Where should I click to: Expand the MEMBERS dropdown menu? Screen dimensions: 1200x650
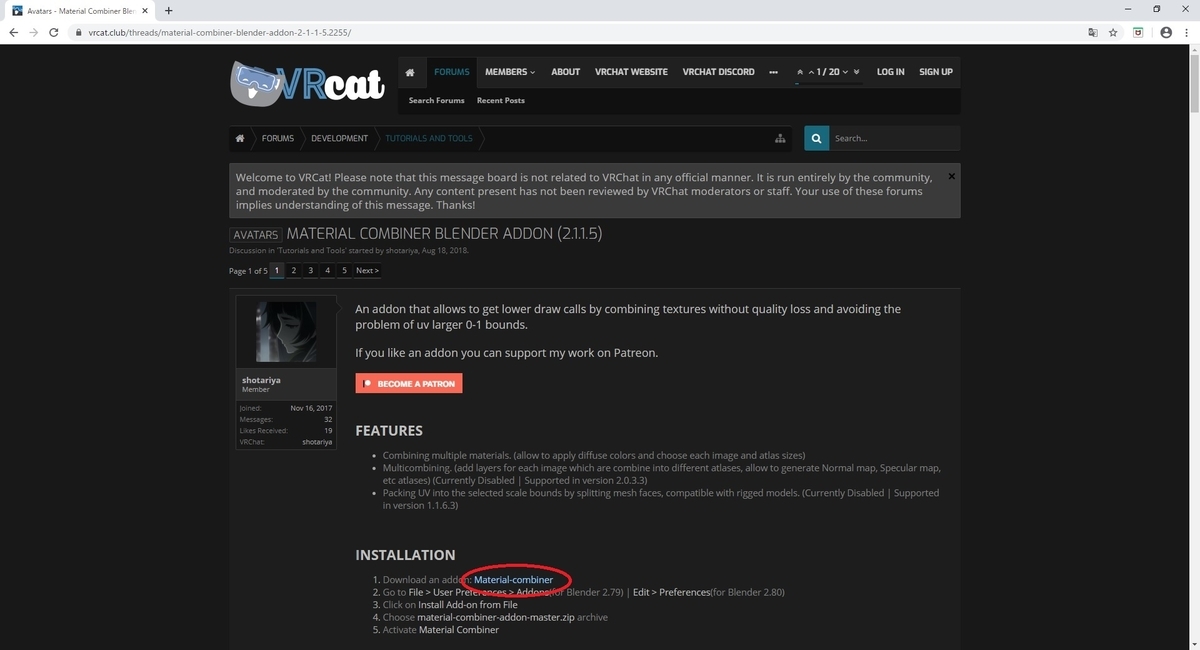tap(510, 72)
